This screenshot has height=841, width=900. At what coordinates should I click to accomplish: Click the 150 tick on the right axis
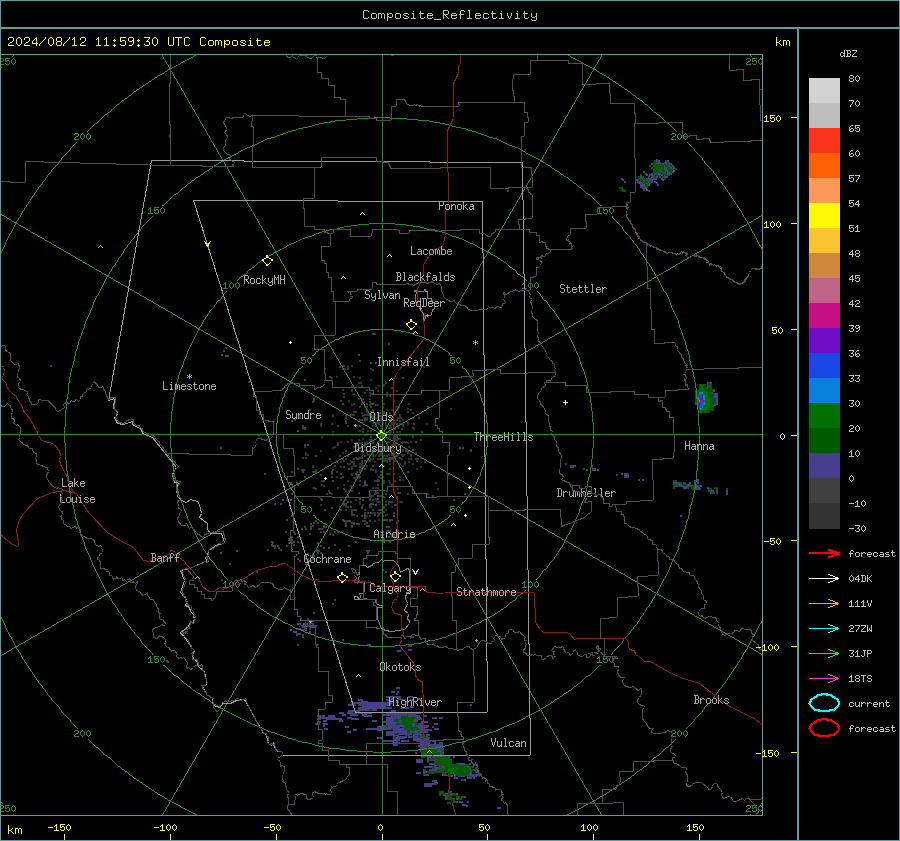pos(773,118)
